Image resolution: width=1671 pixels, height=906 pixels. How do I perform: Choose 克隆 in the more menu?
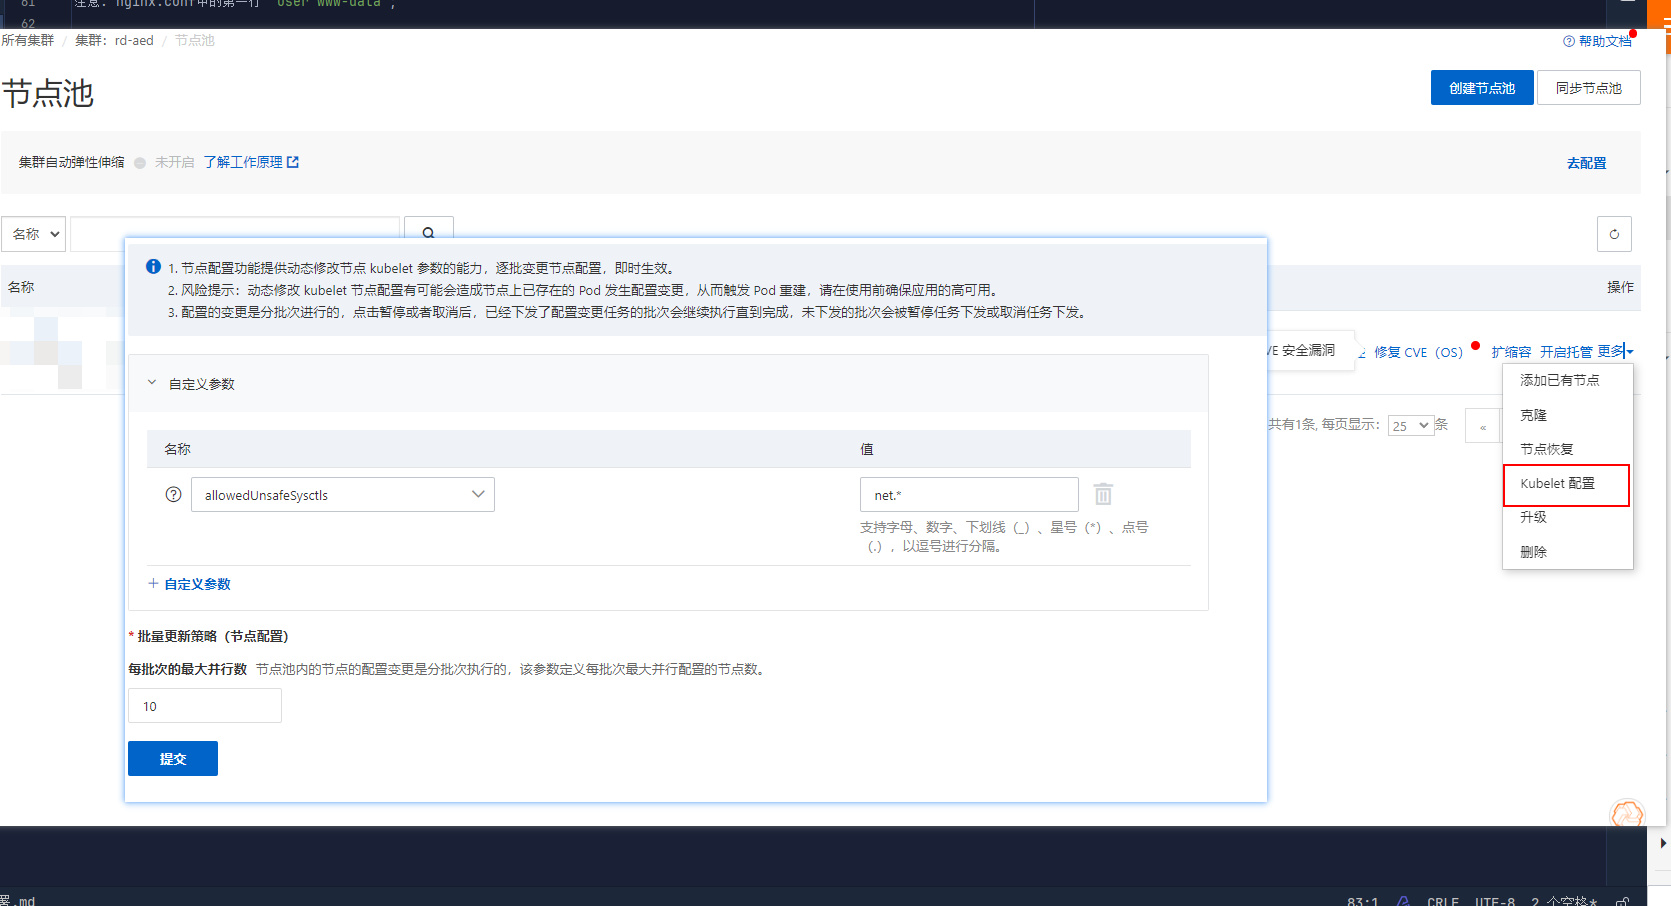[x=1533, y=415]
